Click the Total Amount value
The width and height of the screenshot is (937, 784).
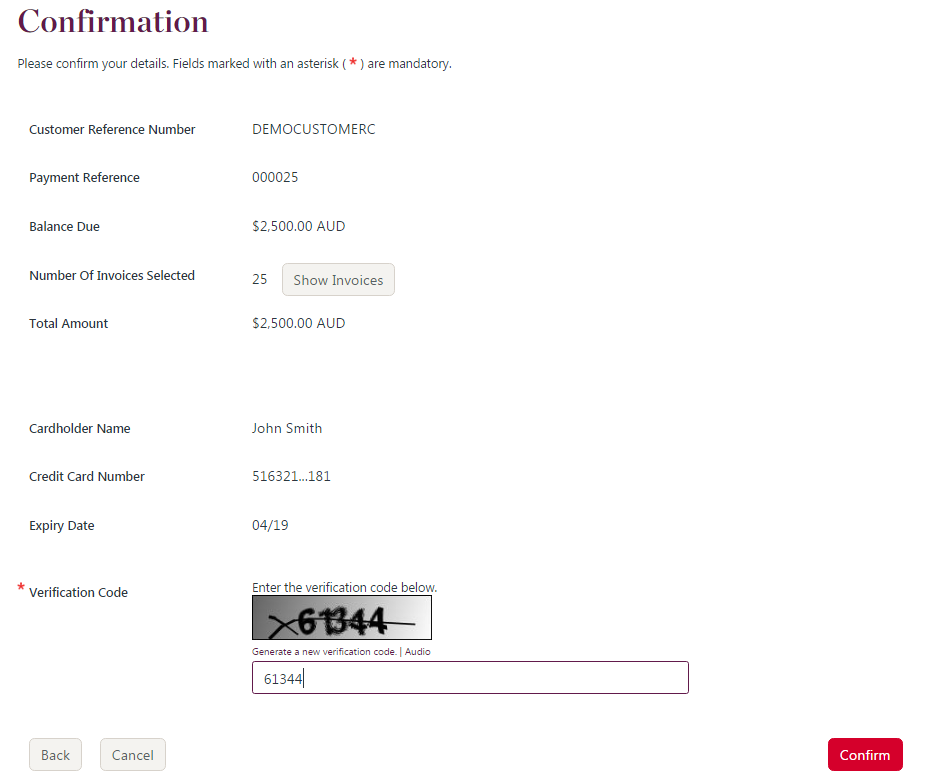click(298, 323)
